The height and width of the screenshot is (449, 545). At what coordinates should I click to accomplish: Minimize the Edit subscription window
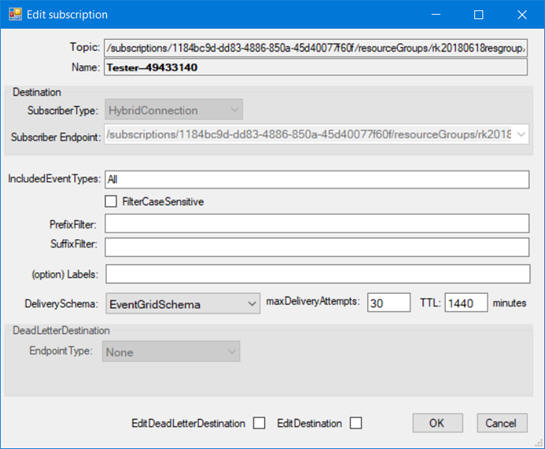[436, 15]
